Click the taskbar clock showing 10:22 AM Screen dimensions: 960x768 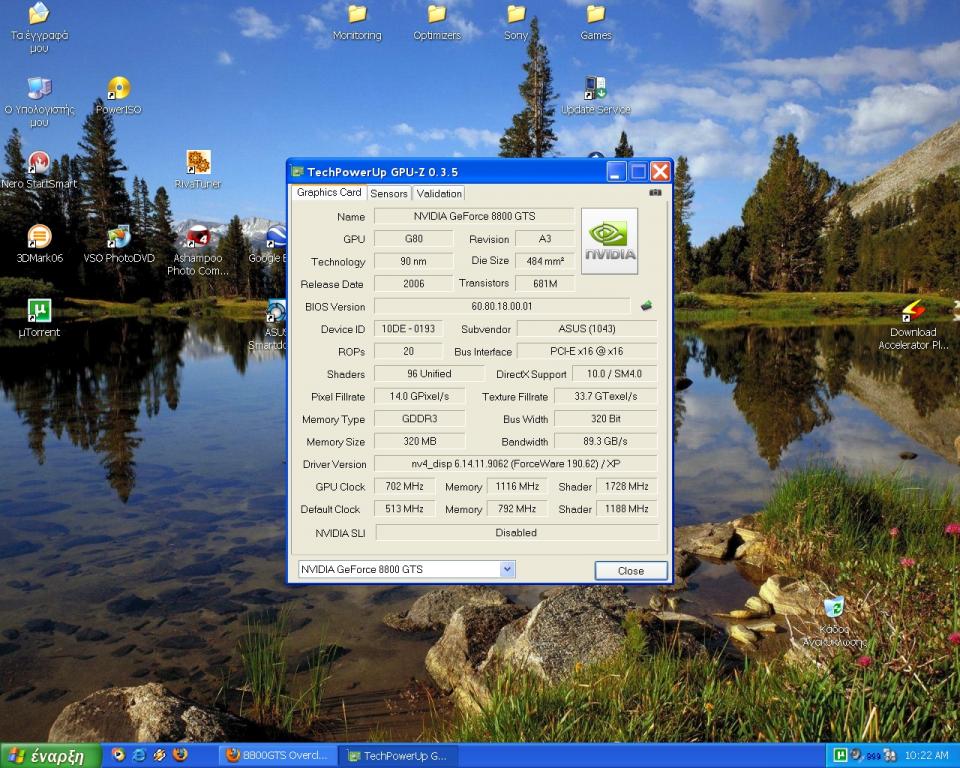point(926,756)
